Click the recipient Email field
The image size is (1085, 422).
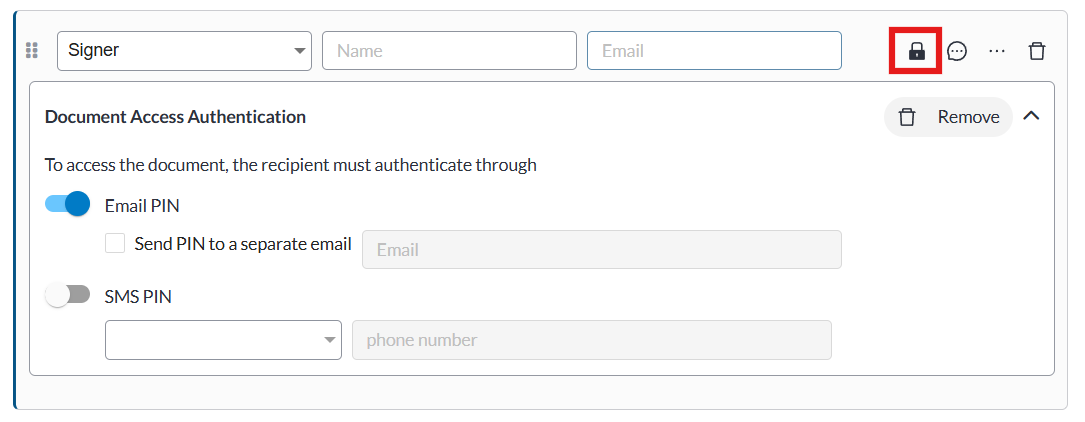714,51
